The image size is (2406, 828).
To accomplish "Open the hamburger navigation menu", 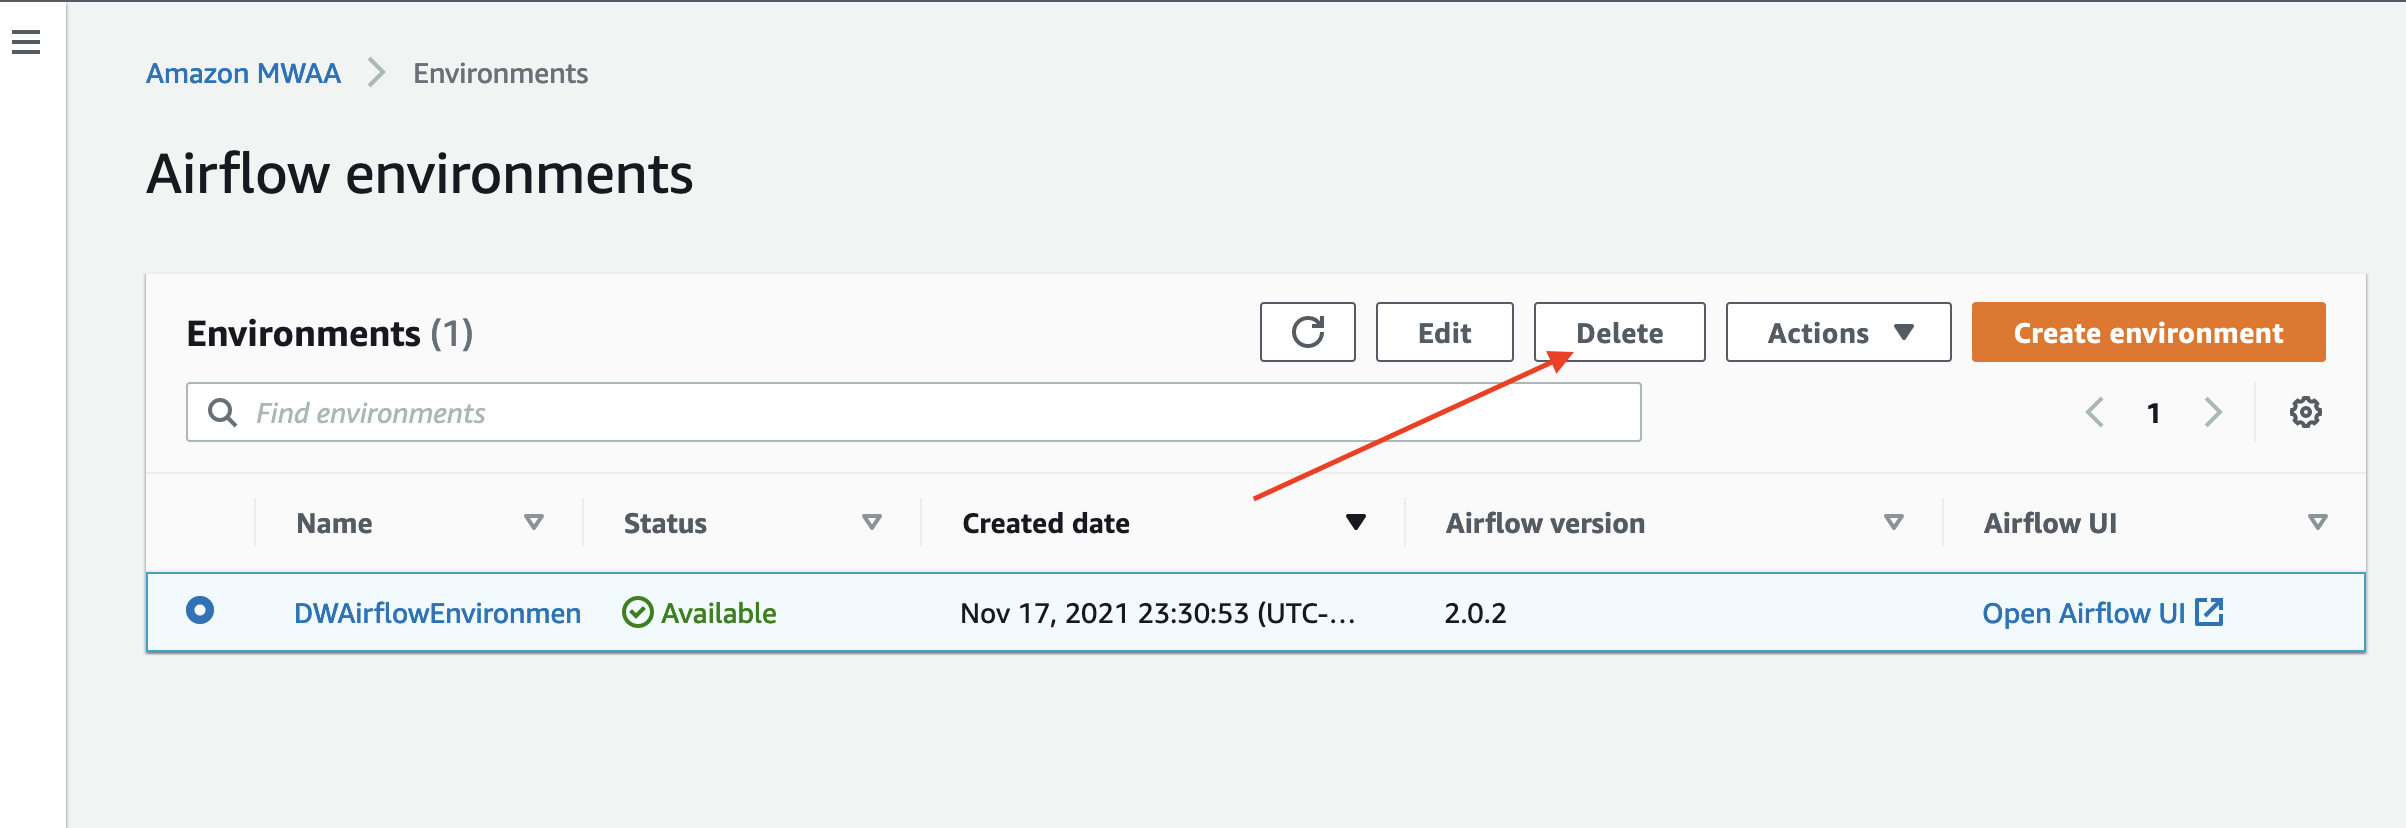I will [x=26, y=42].
